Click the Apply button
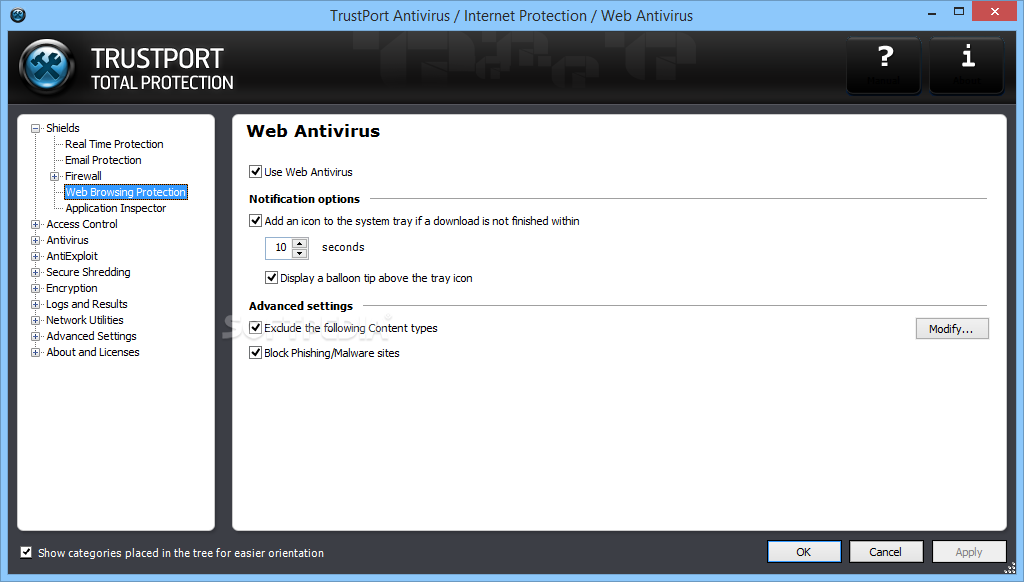 click(968, 552)
